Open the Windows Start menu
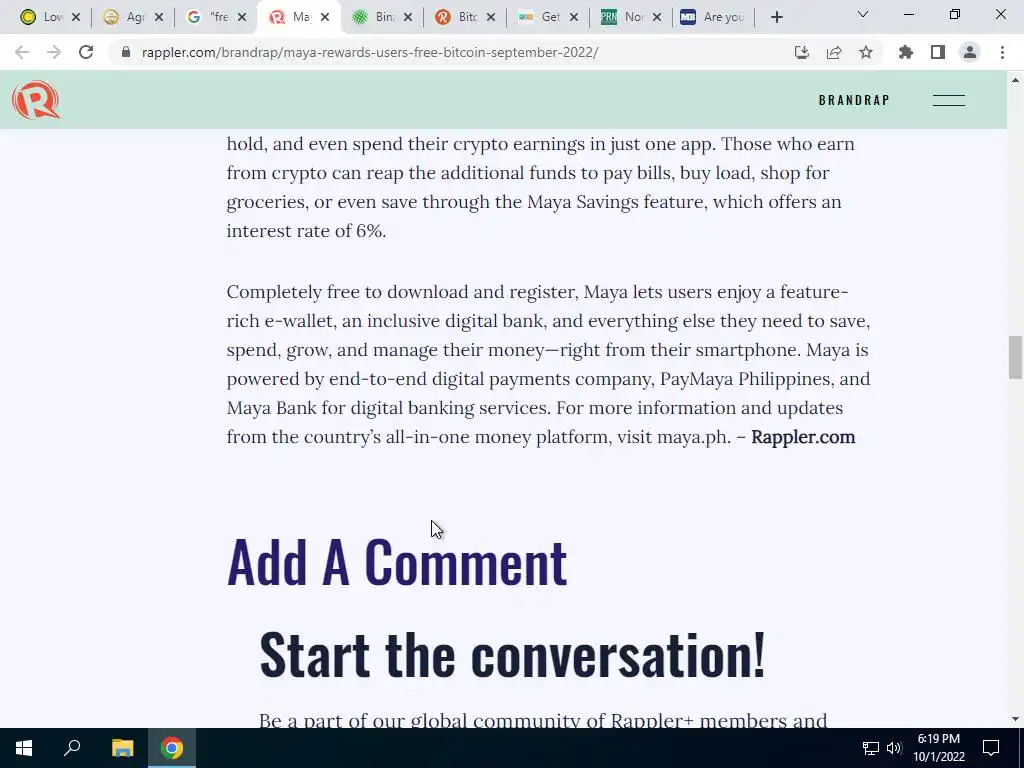1024x768 pixels. (24, 748)
